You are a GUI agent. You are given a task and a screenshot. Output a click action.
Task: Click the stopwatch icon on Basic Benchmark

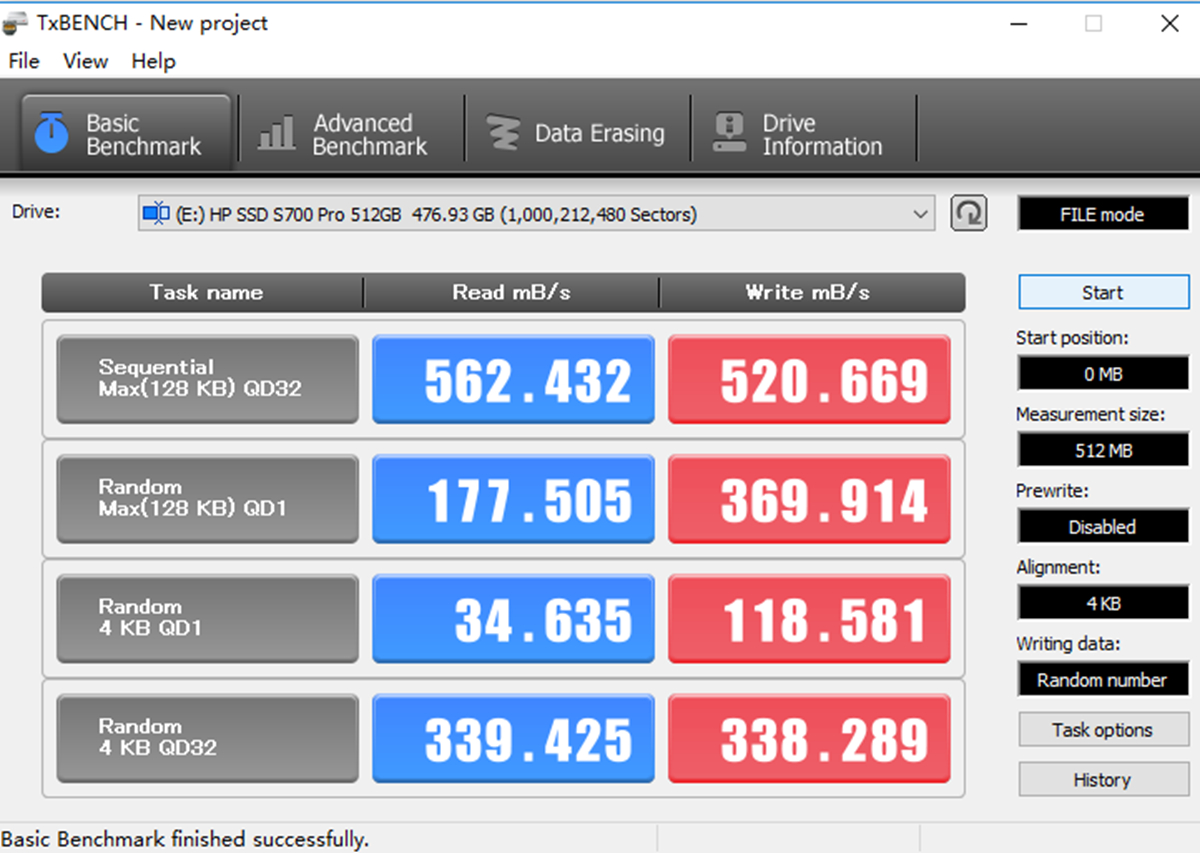pos(51,133)
